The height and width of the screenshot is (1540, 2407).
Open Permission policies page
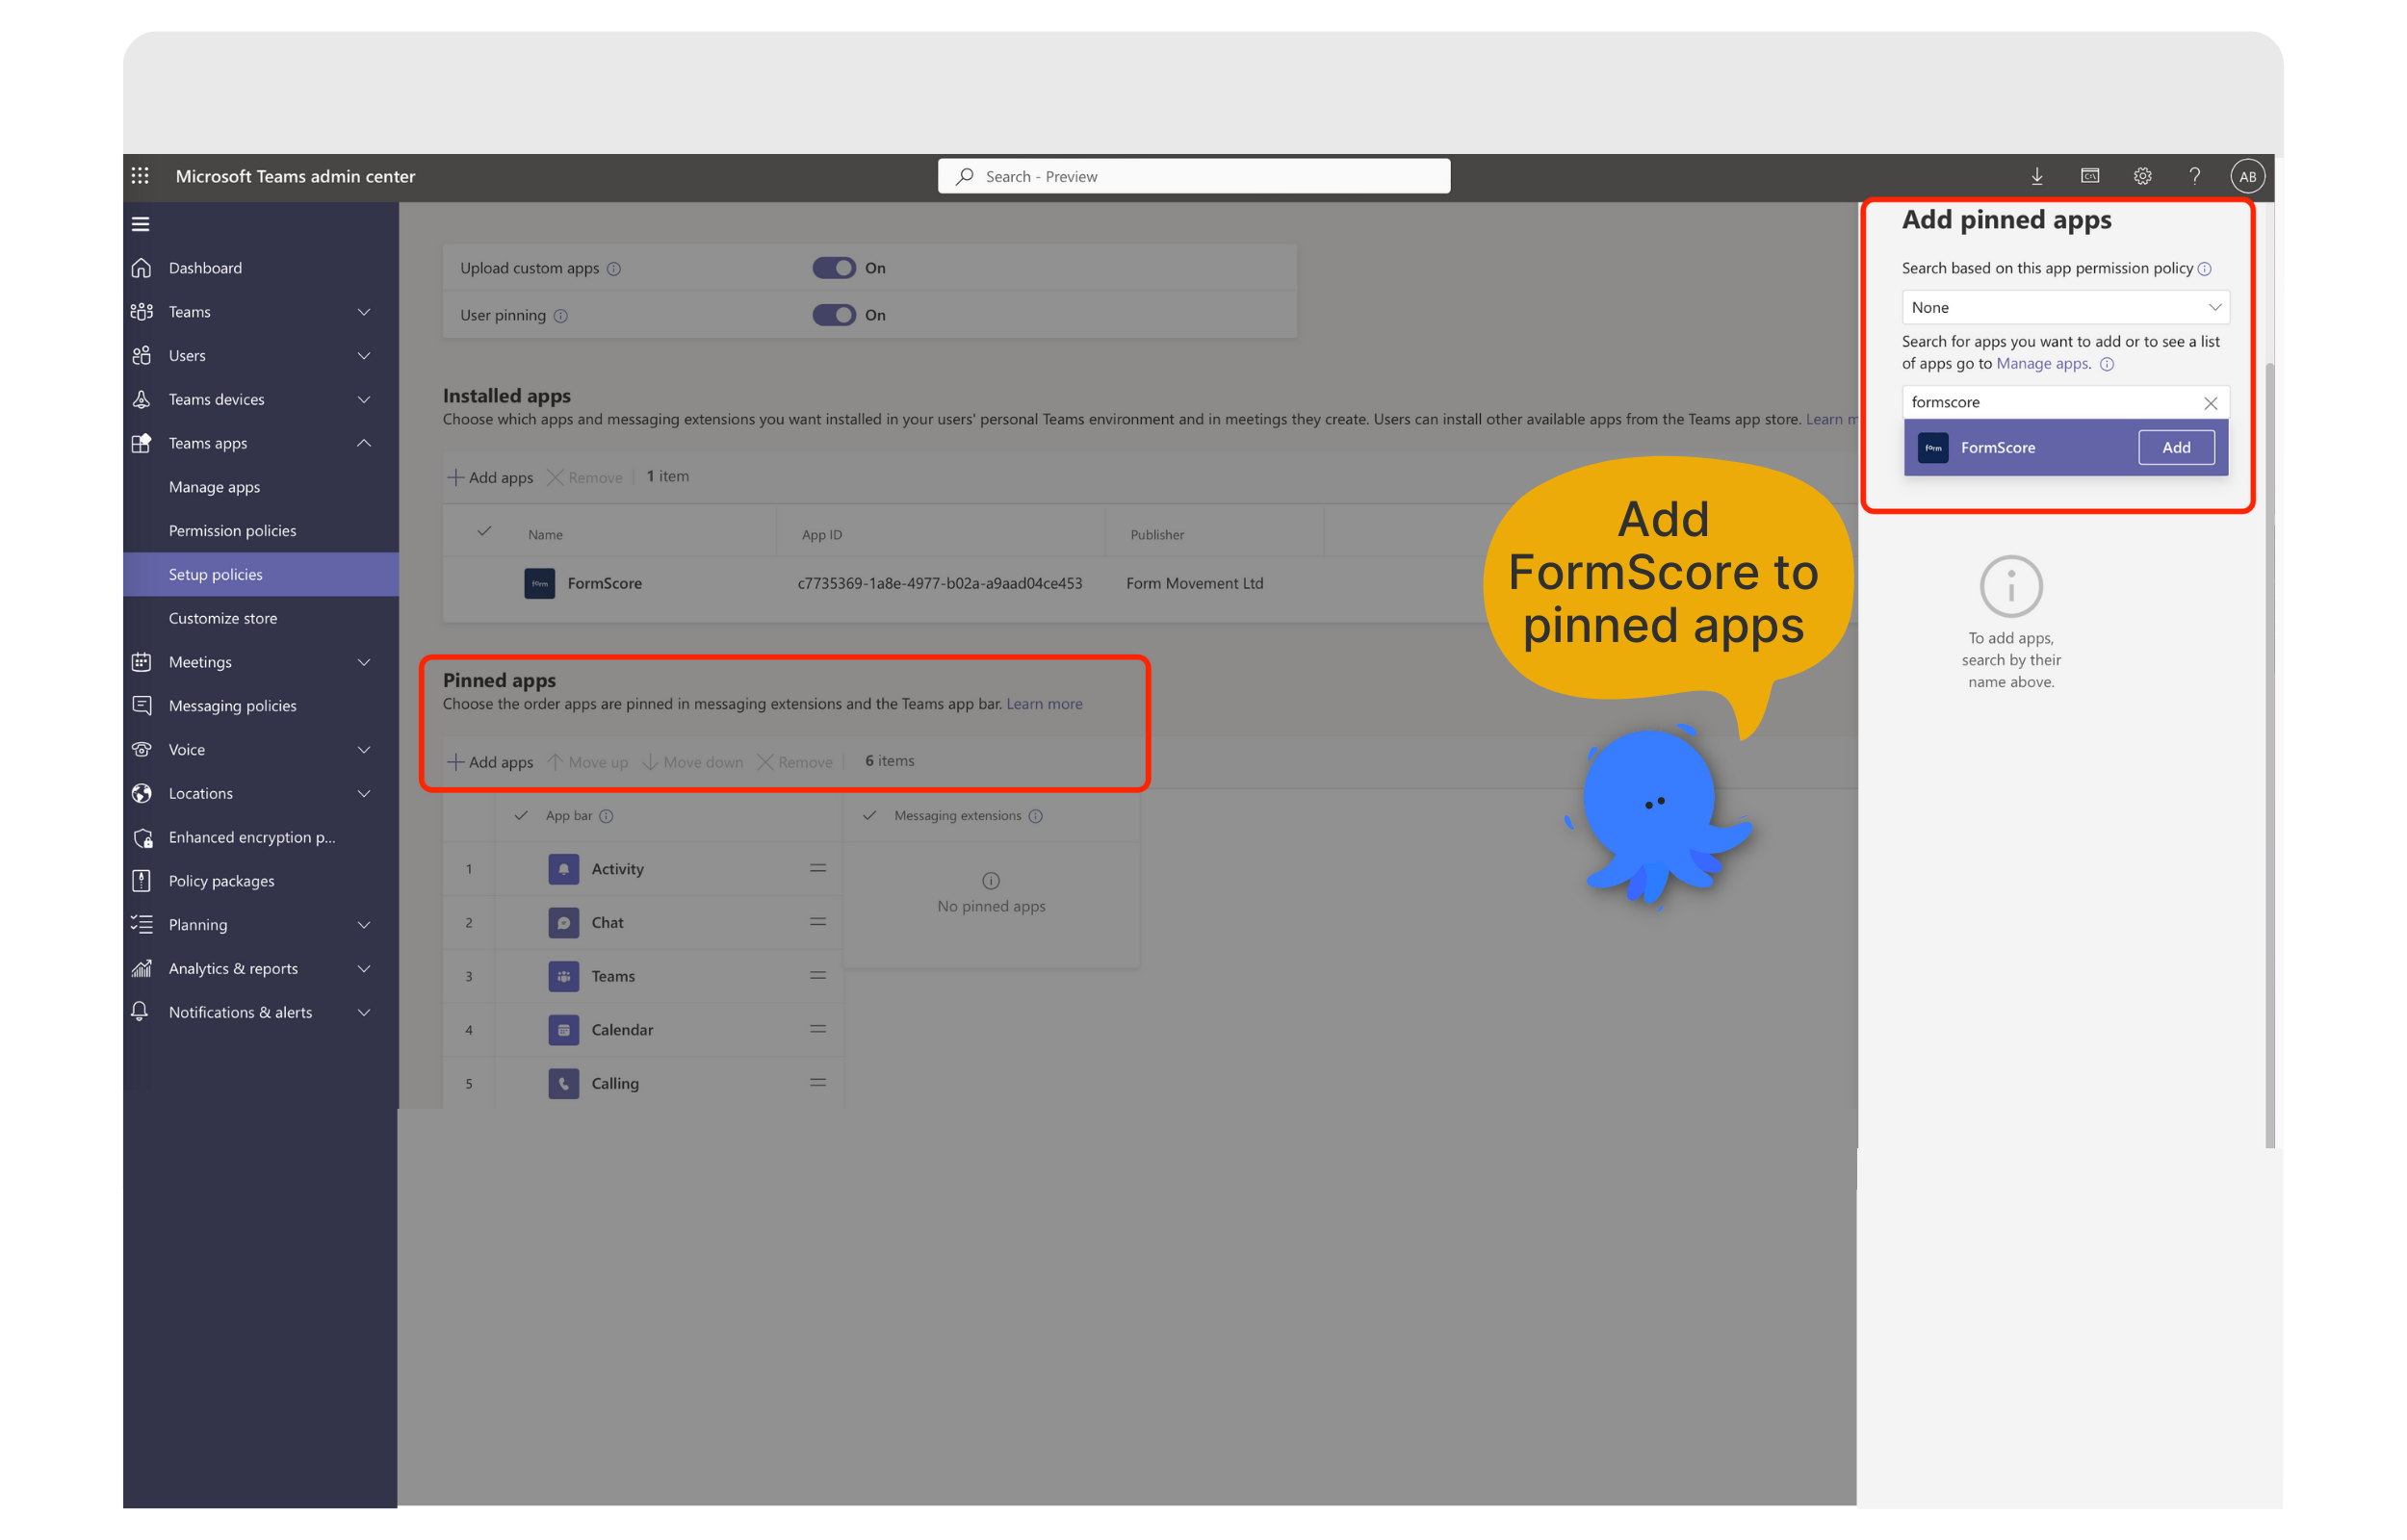pyautogui.click(x=232, y=531)
